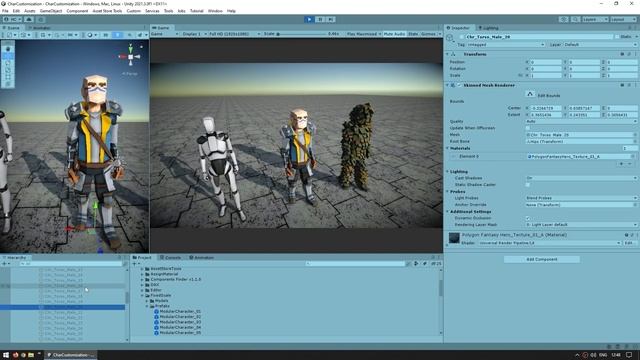Viewport: 640px width, 360px height.
Task: Open the Layout dropdown
Action: pos(623,19)
